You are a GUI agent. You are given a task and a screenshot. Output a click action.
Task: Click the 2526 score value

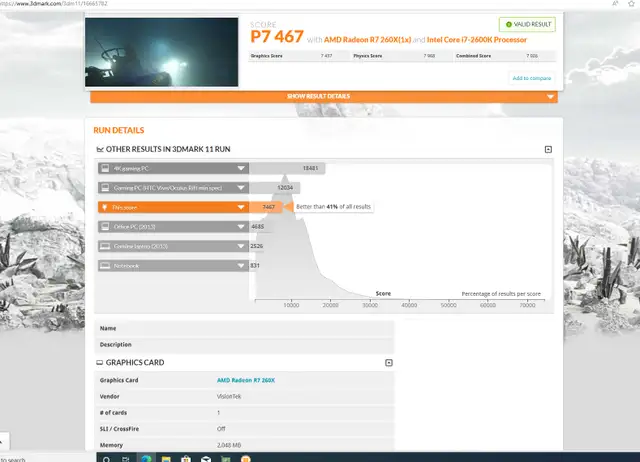click(x=257, y=246)
